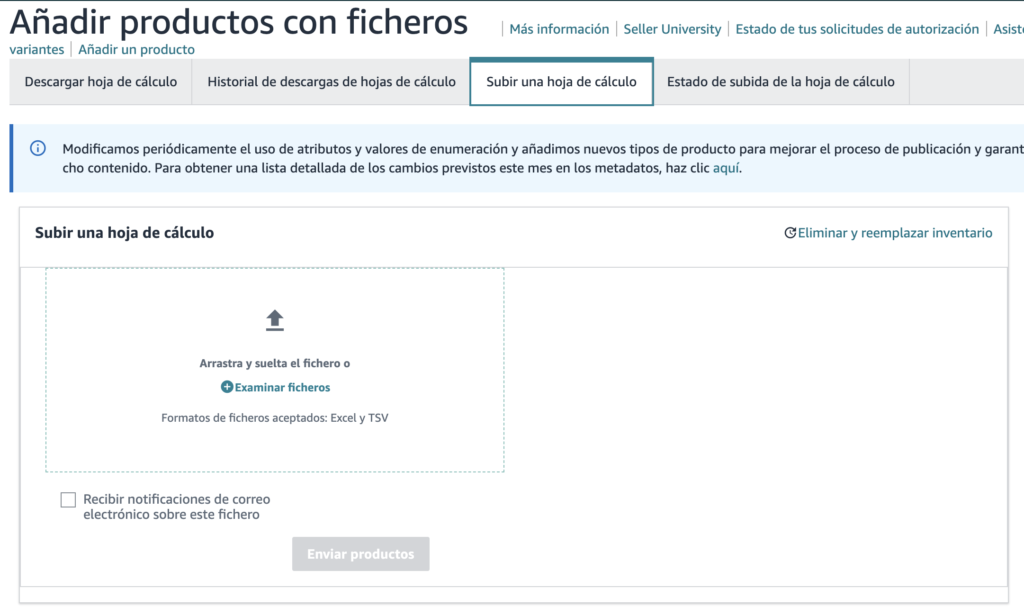Click the Examinar ficheros text link
Image resolution: width=1024 pixels, height=616 pixels.
click(282, 387)
